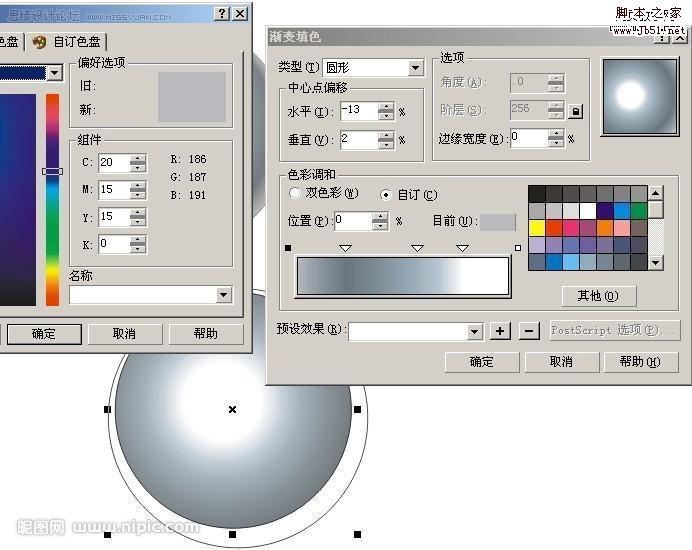Adjust the K value spinner
This screenshot has width=692, height=550.
(x=138, y=244)
